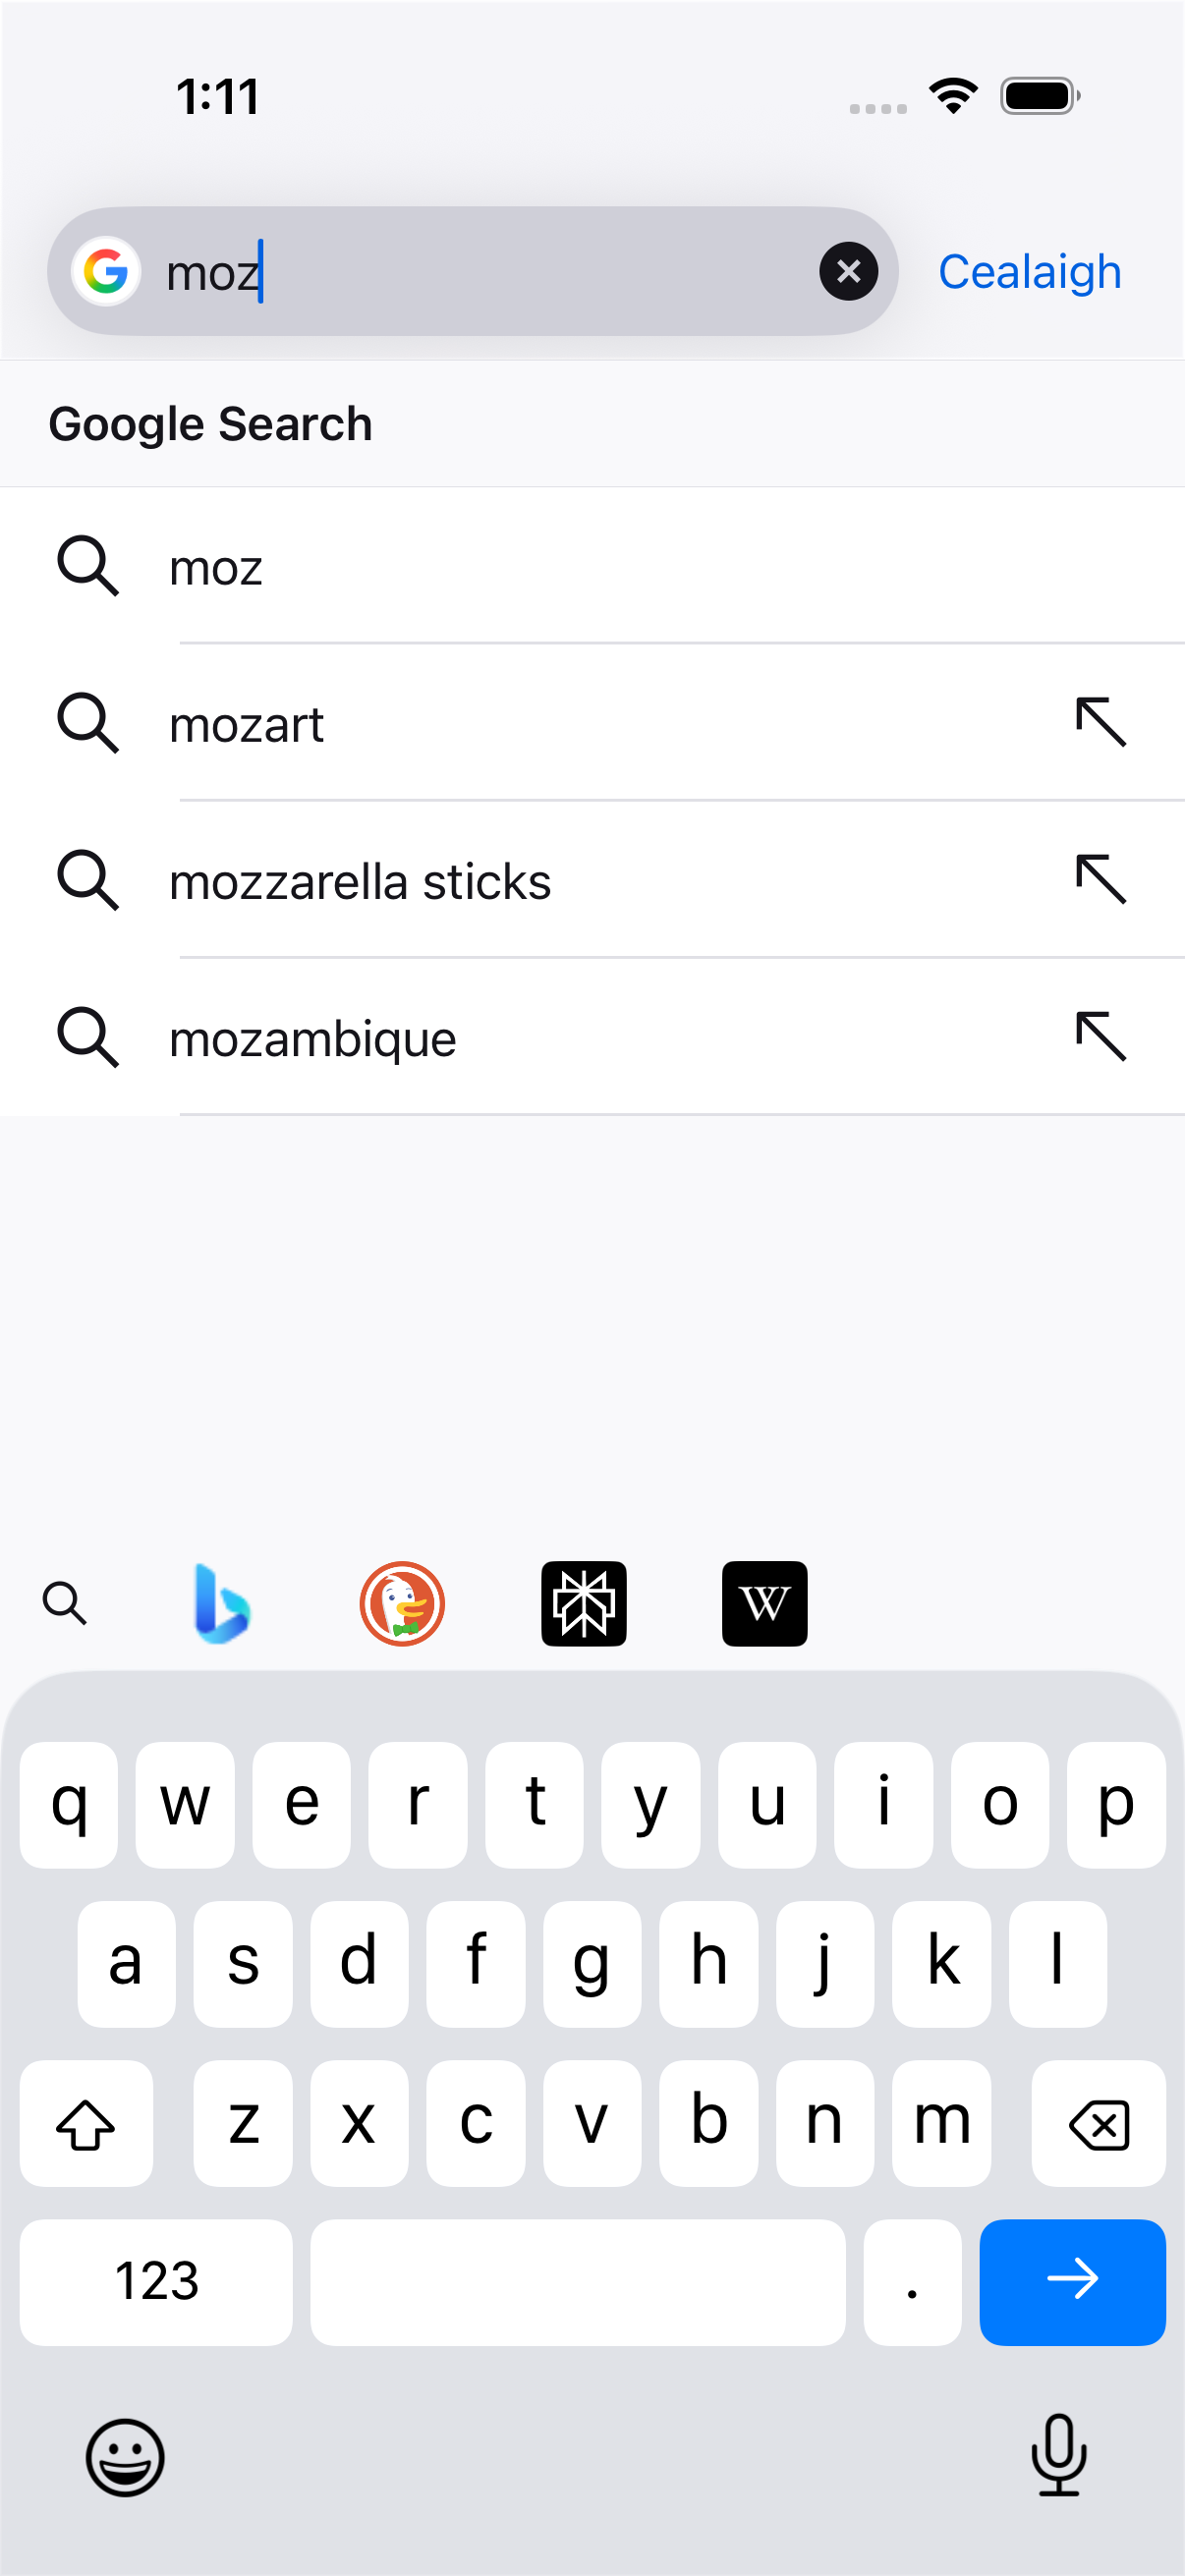Append 'mozart' to query via arrow
1185x2576 pixels.
[x=1101, y=722]
